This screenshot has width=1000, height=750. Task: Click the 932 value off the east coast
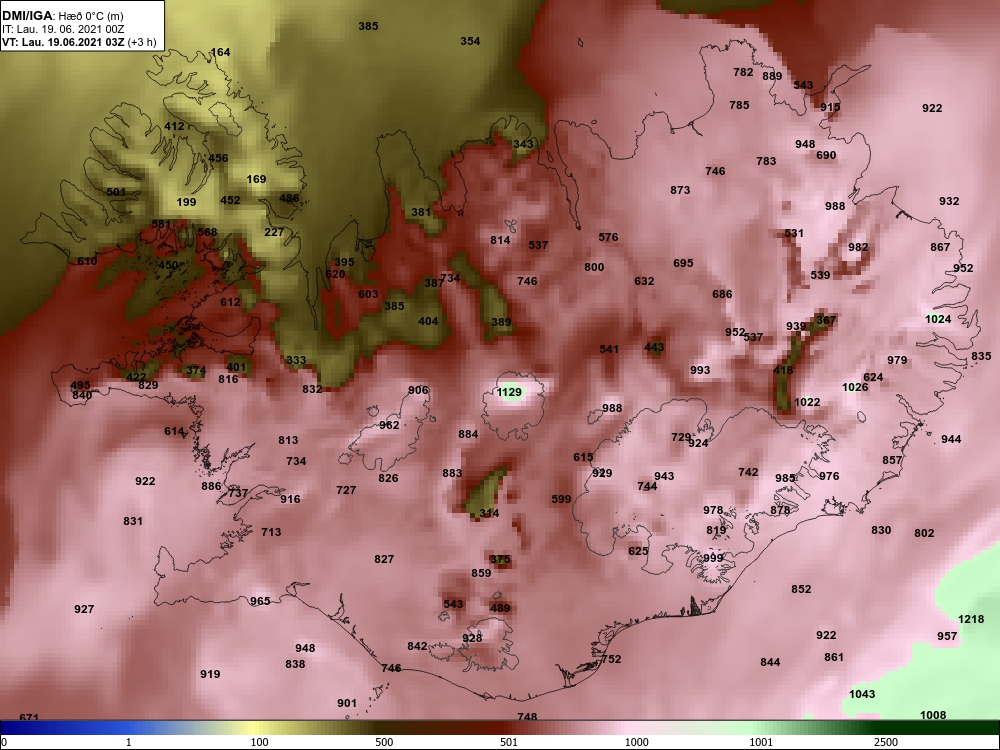(x=949, y=202)
